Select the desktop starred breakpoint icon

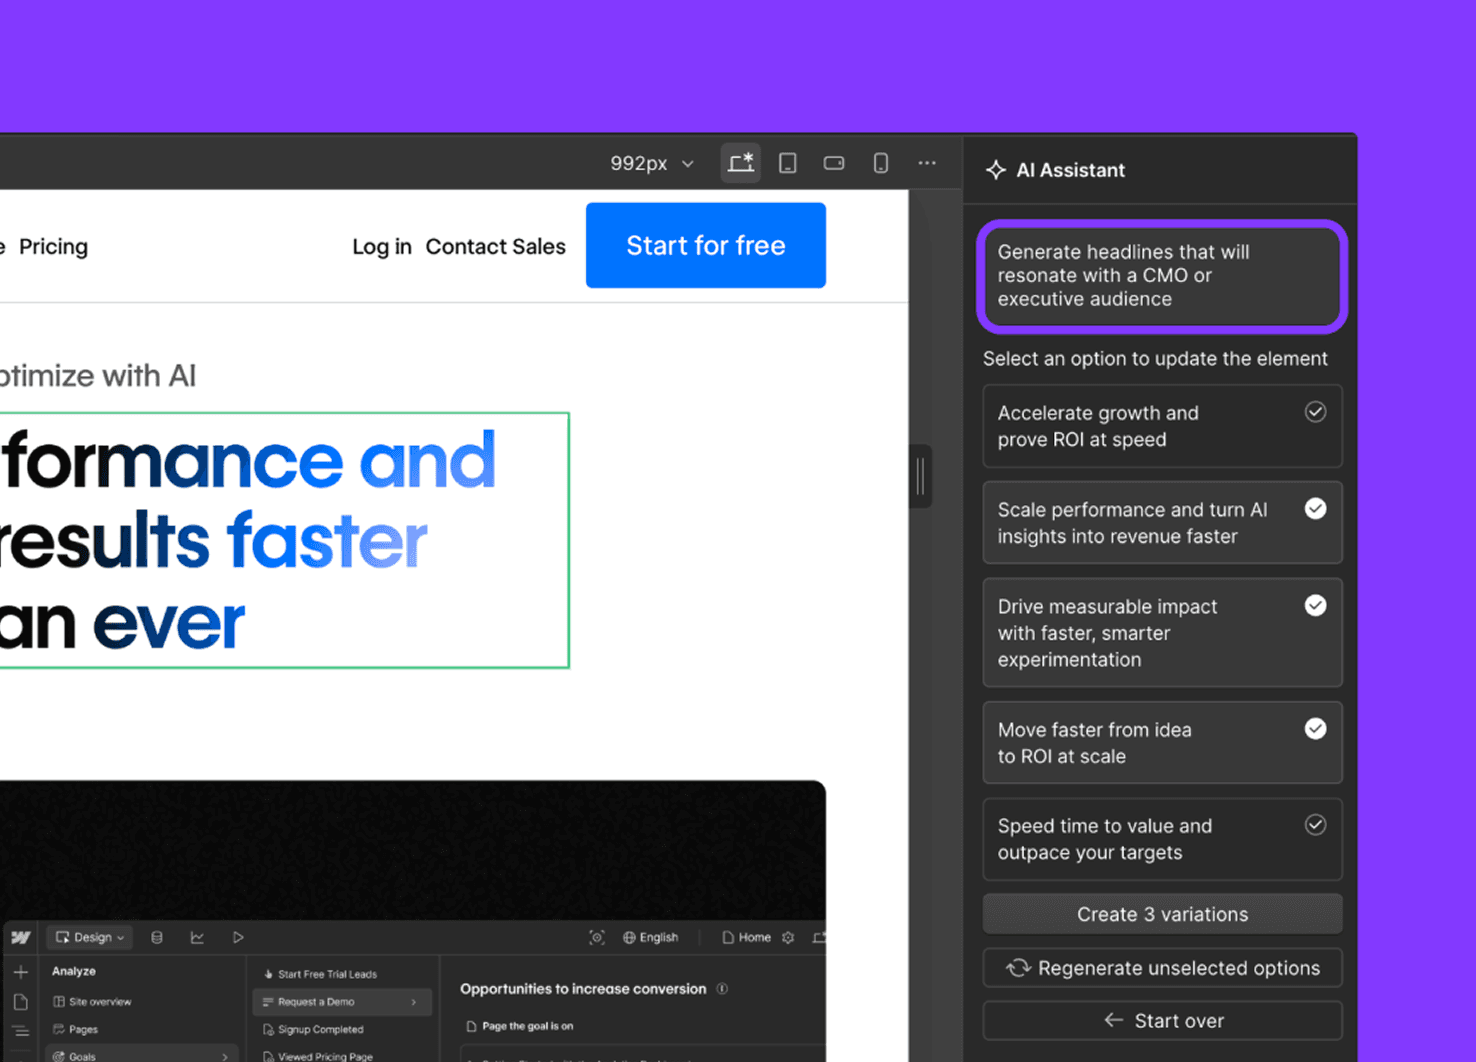(741, 163)
